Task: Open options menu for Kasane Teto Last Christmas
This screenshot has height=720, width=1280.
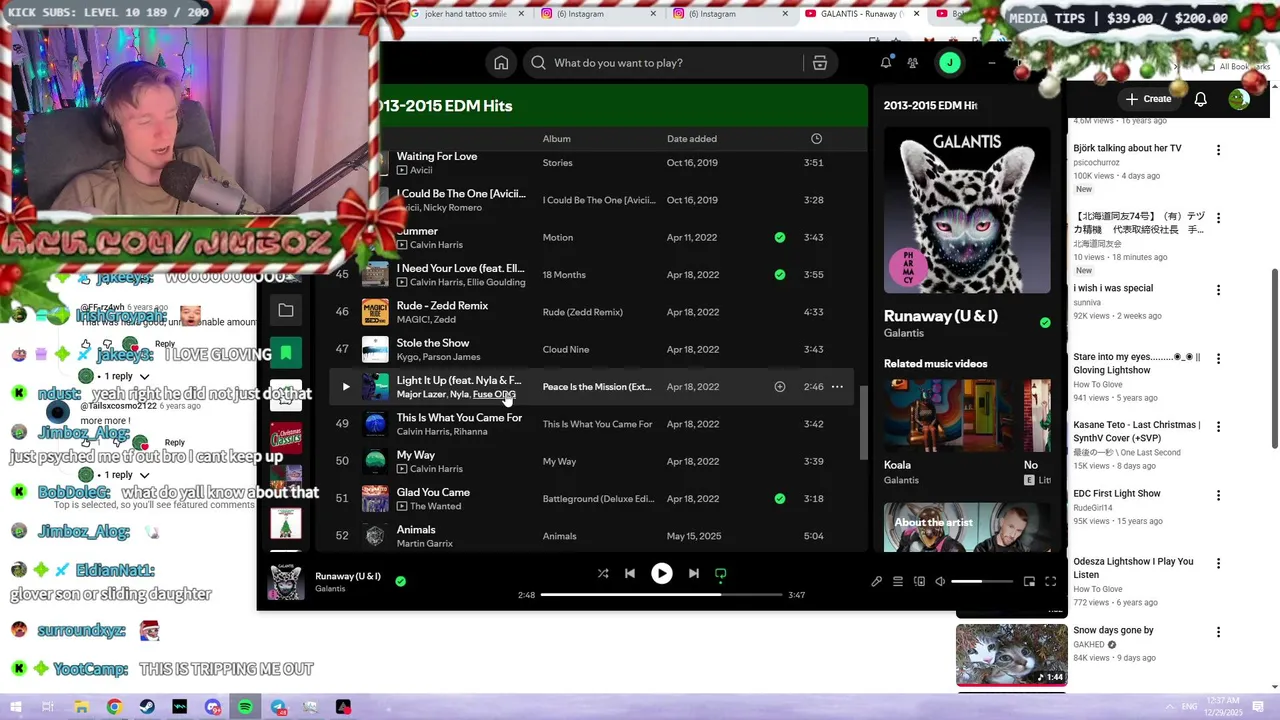Action: click(1218, 427)
